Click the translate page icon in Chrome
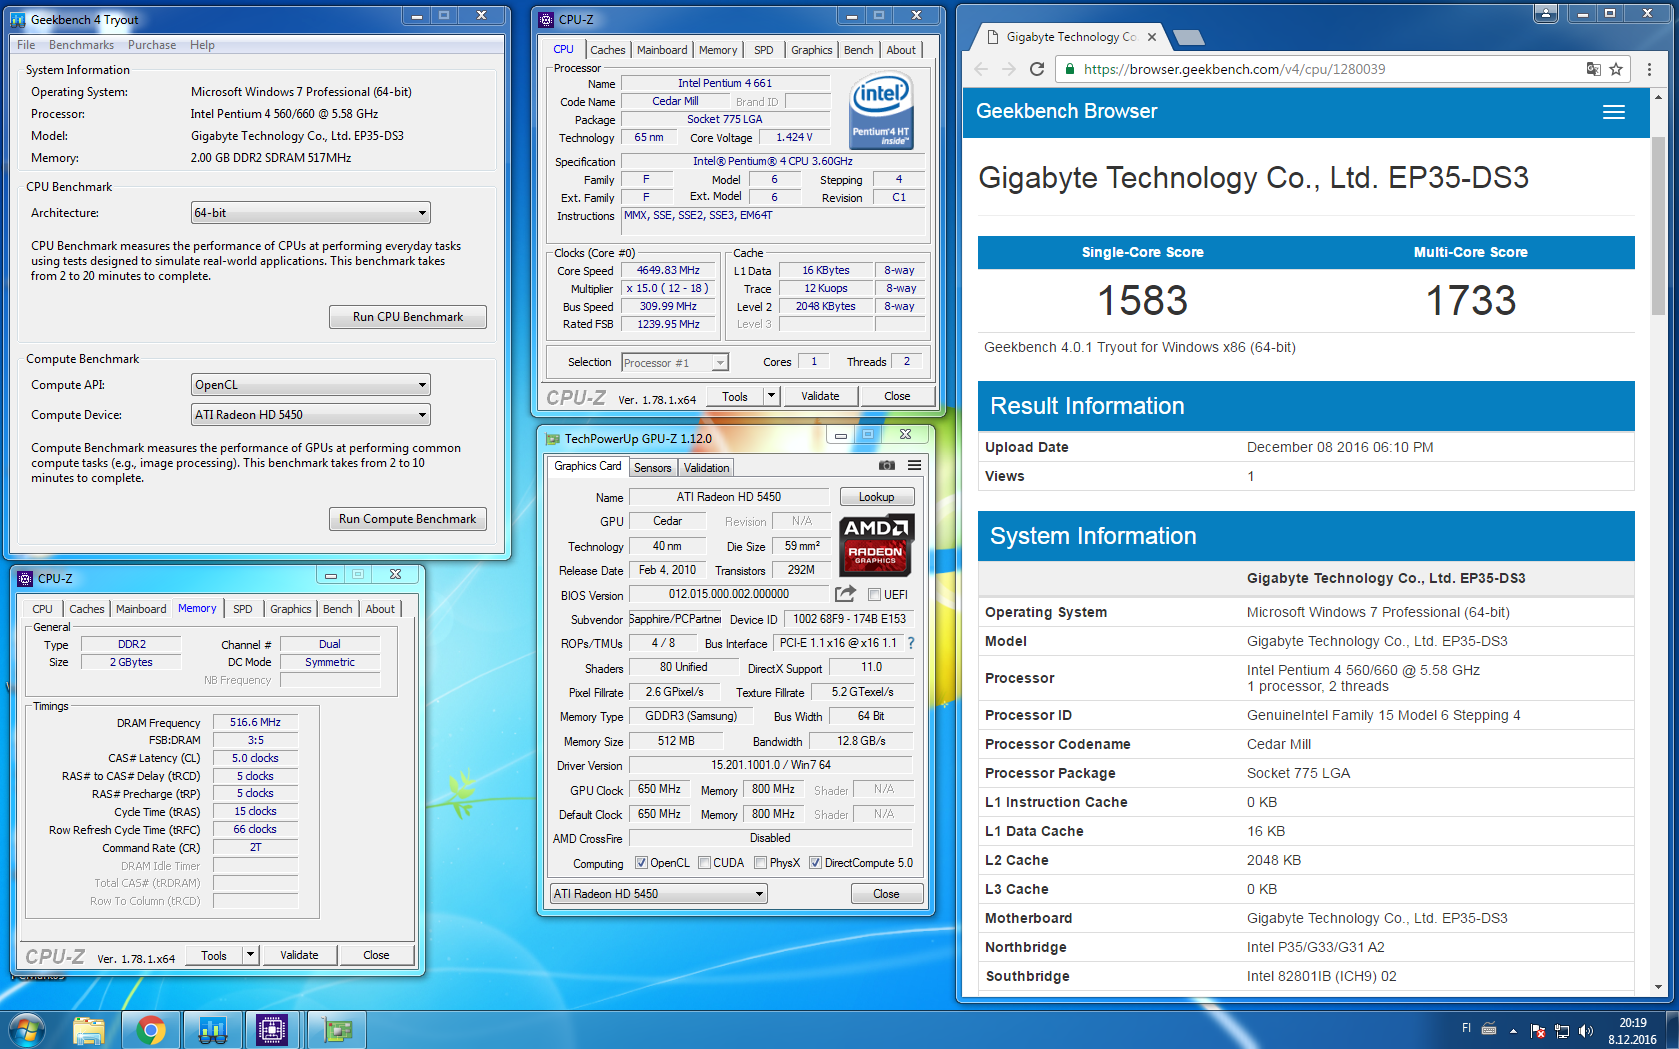The height and width of the screenshot is (1049, 1679). point(1593,69)
